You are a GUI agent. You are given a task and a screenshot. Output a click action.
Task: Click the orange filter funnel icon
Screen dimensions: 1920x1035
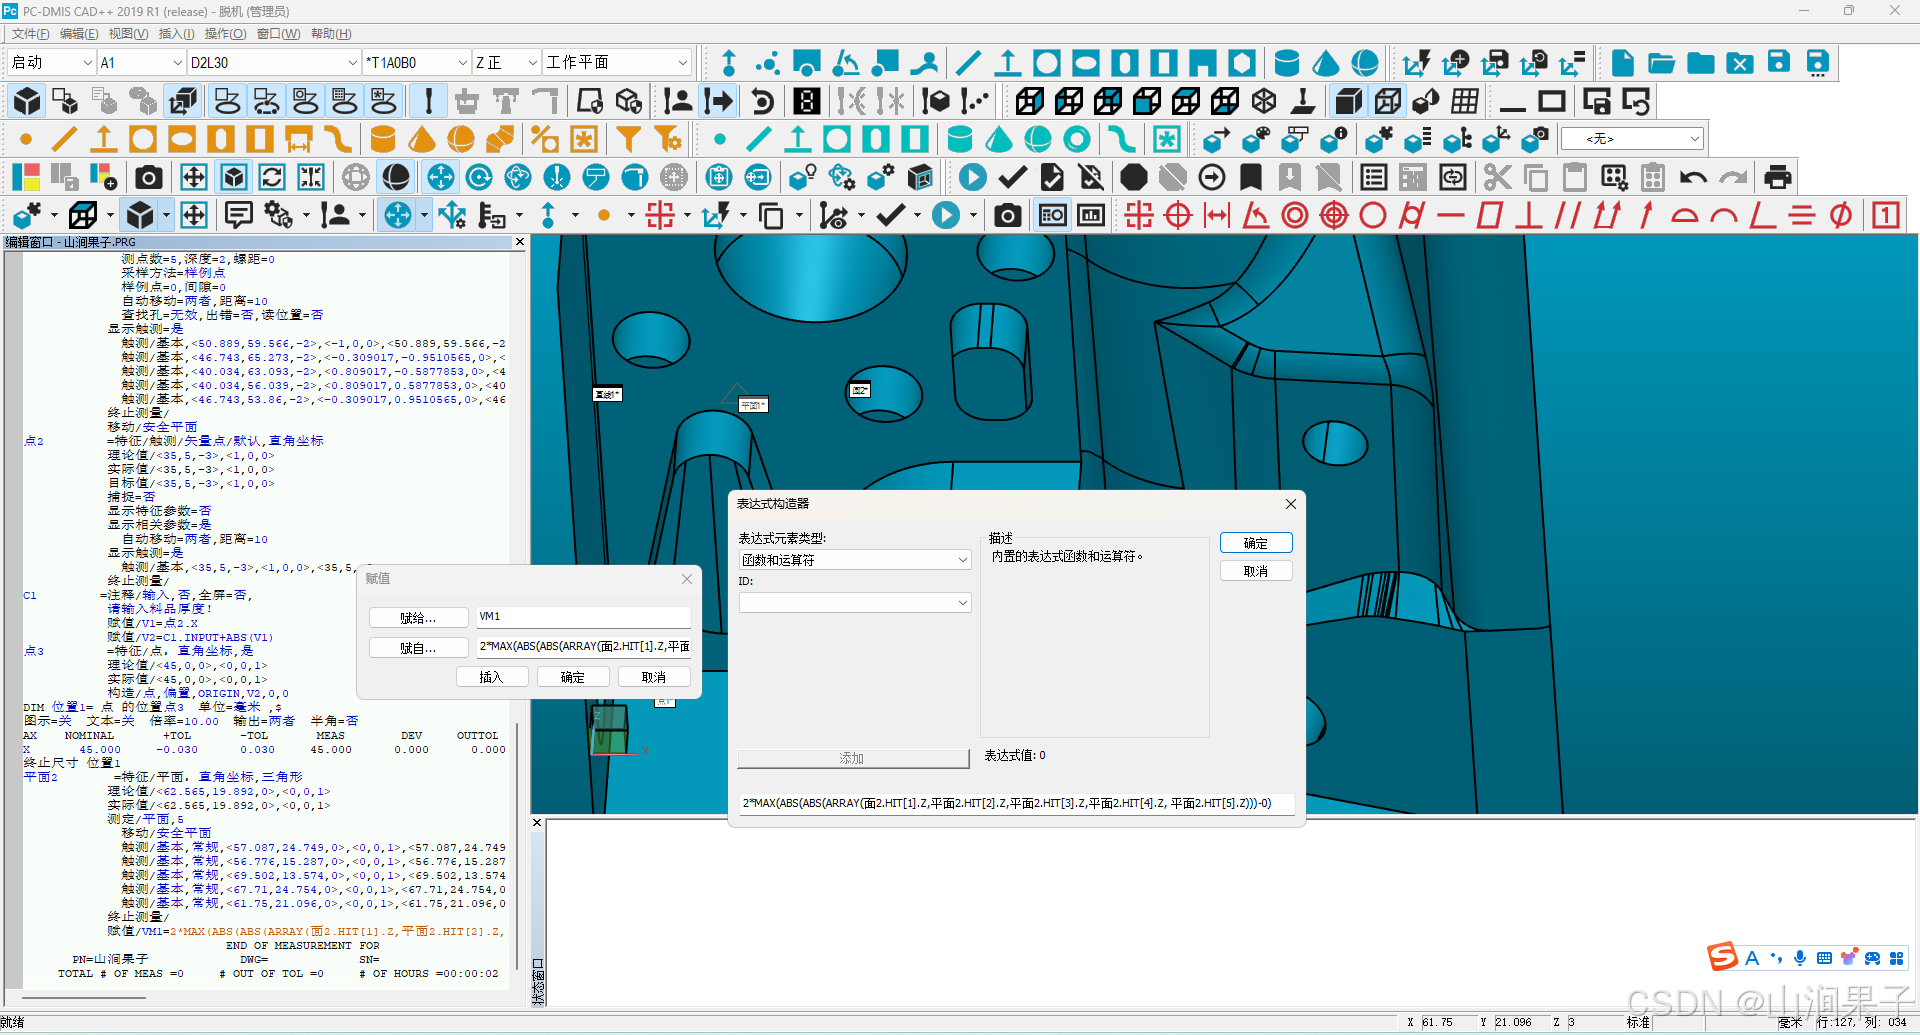pyautogui.click(x=628, y=139)
